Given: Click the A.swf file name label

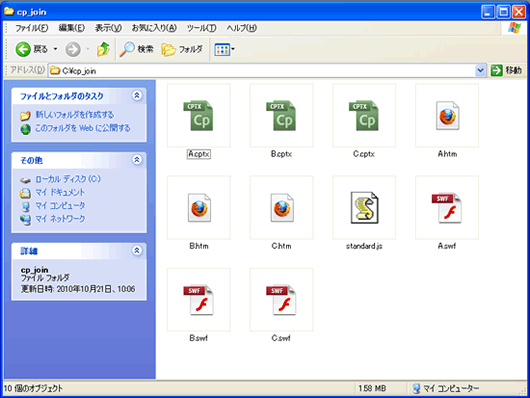Looking at the screenshot, I should pyautogui.click(x=447, y=246).
